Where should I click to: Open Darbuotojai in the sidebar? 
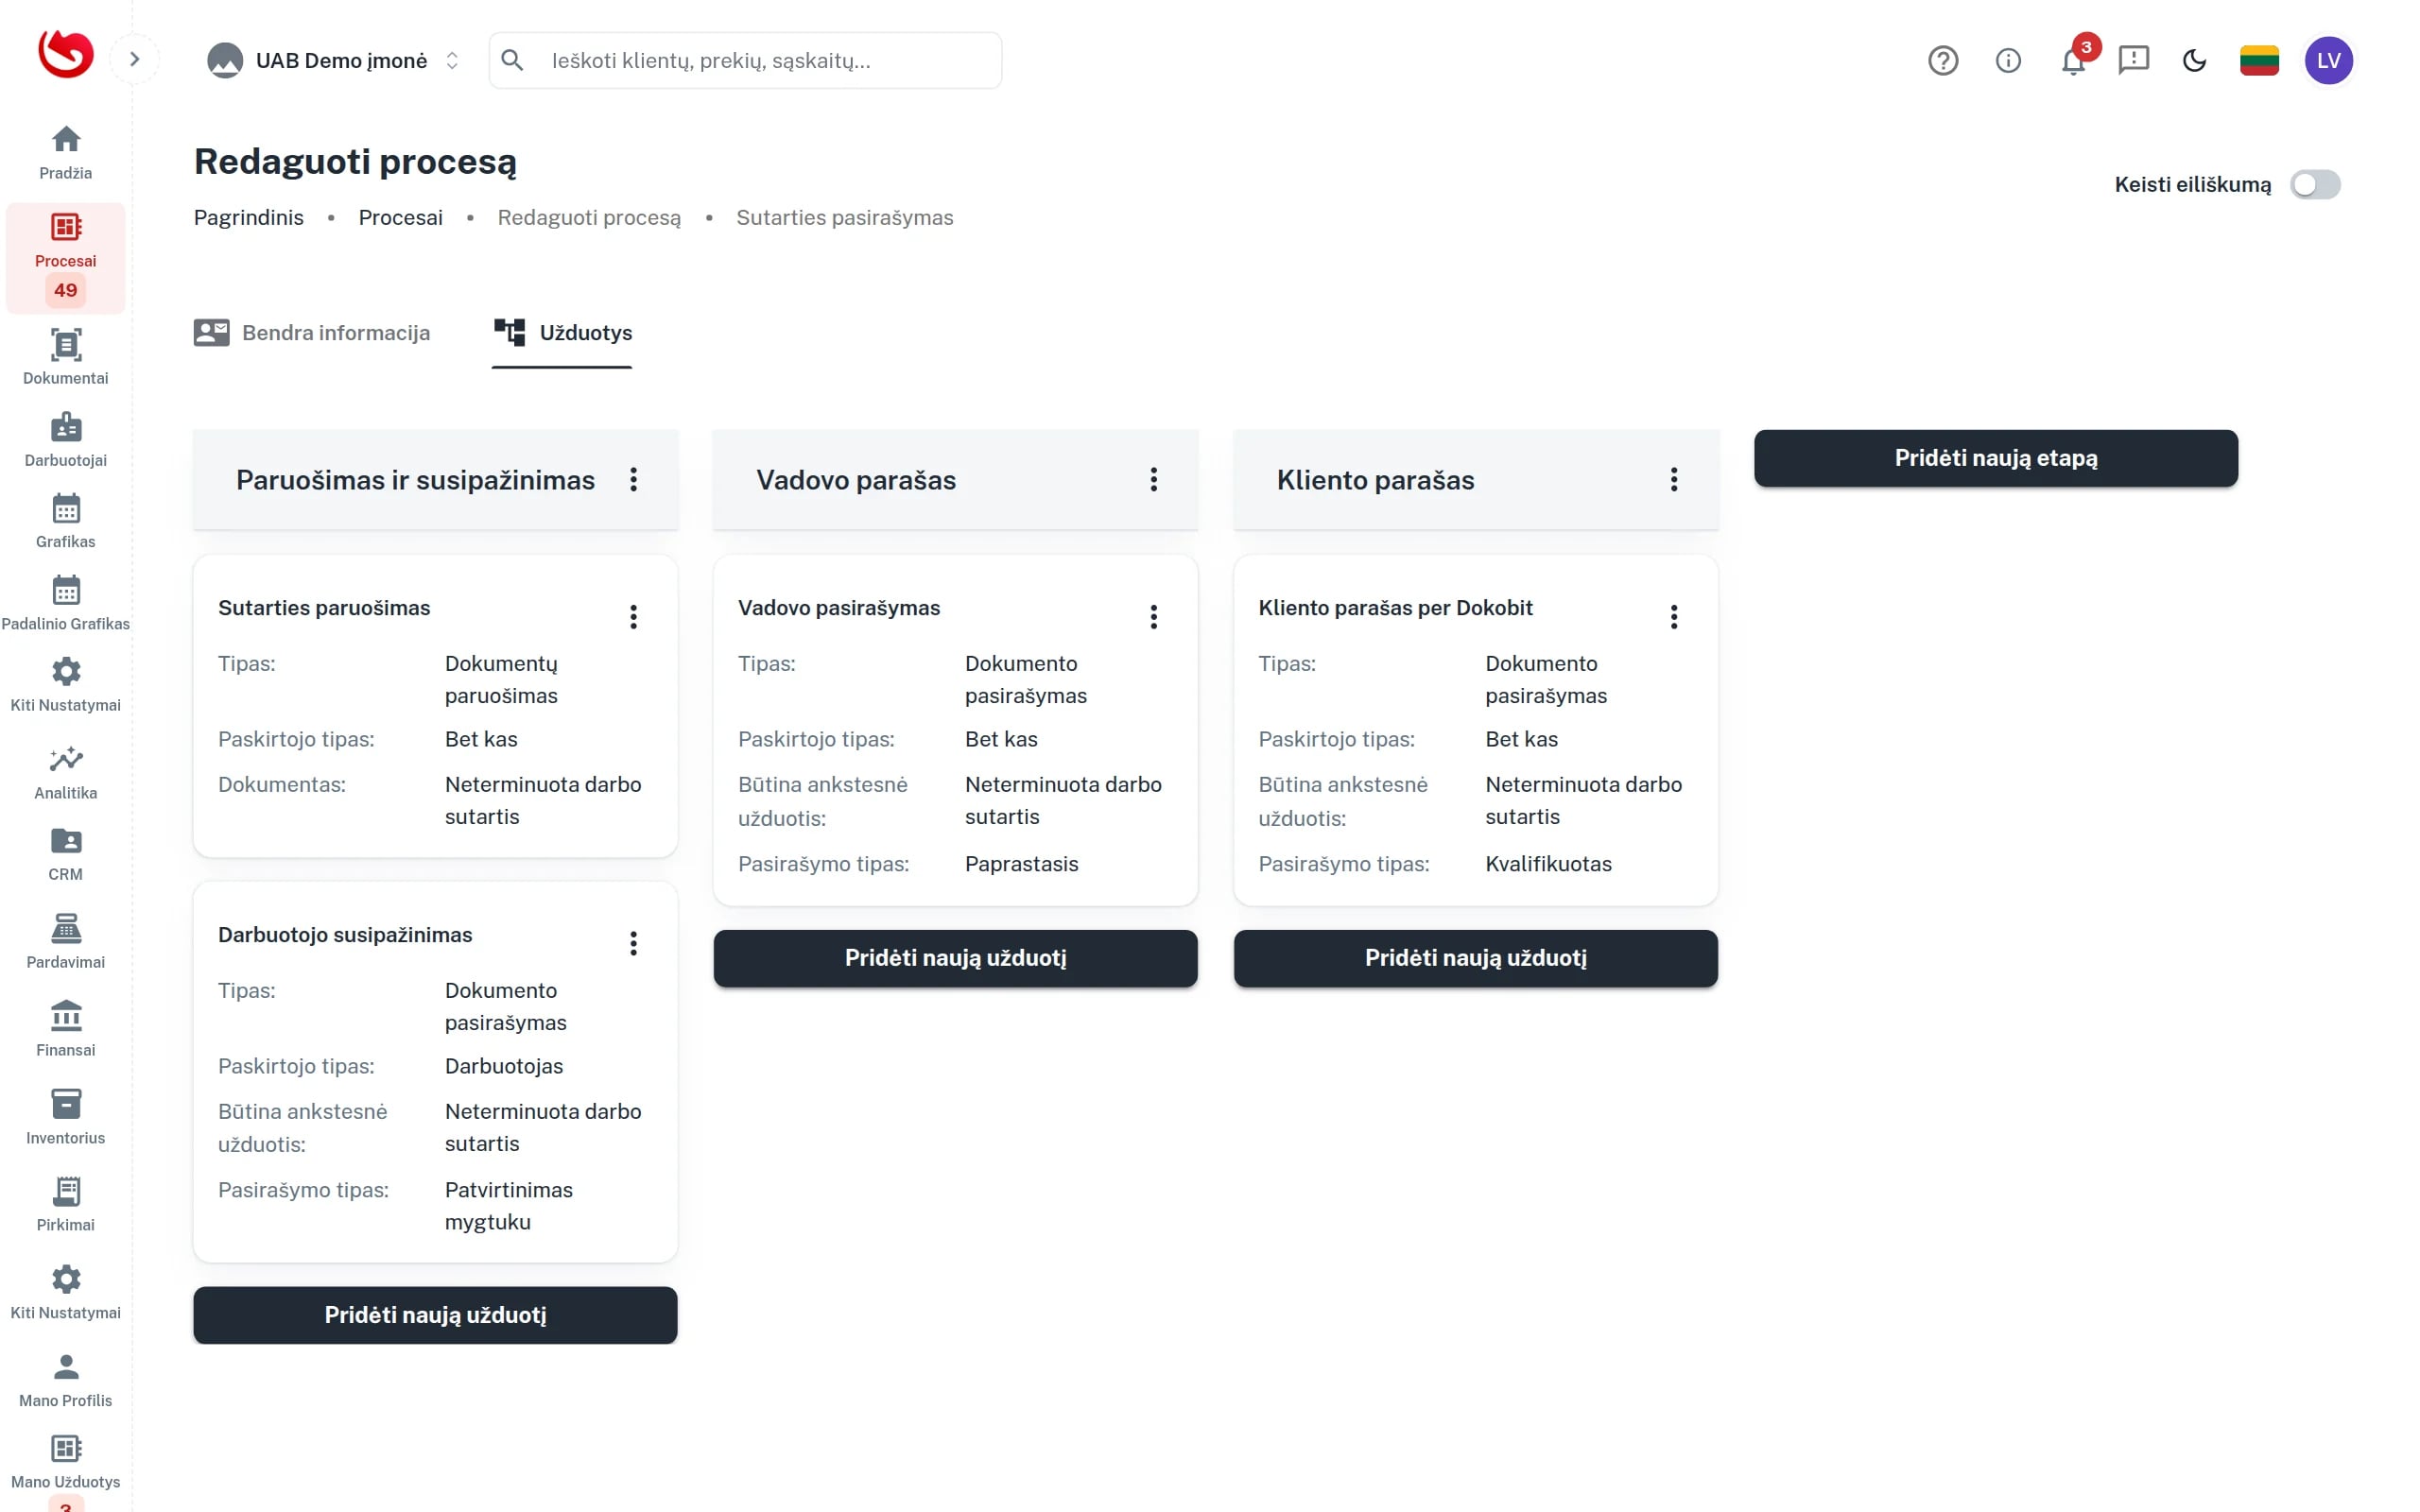[x=65, y=439]
